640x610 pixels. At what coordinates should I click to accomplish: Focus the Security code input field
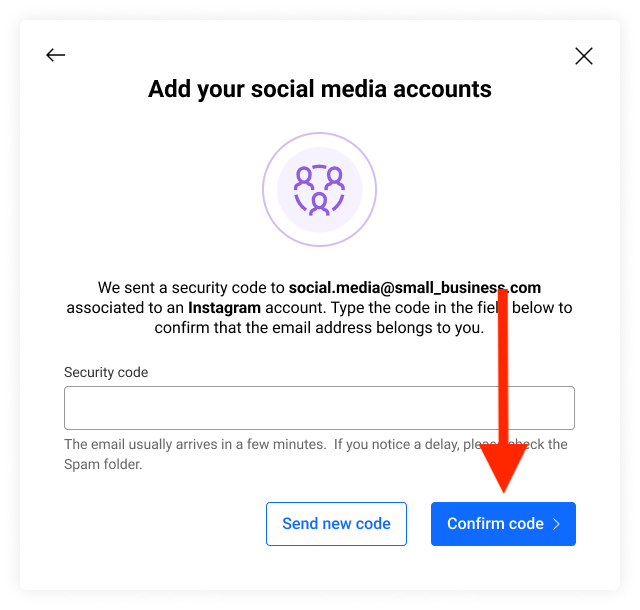(x=319, y=408)
